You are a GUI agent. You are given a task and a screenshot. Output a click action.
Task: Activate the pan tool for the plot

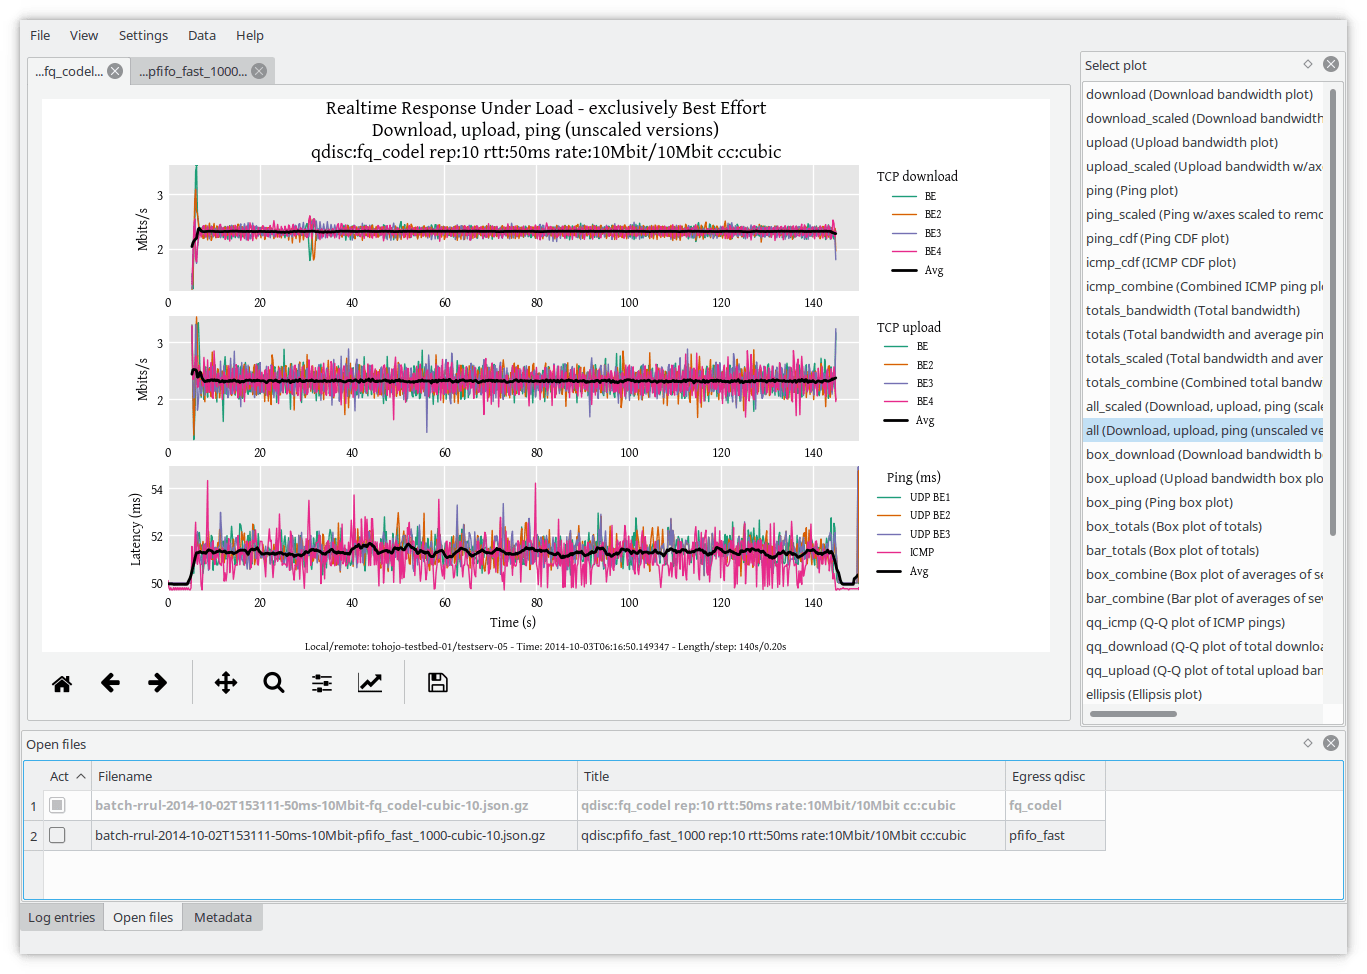click(225, 682)
